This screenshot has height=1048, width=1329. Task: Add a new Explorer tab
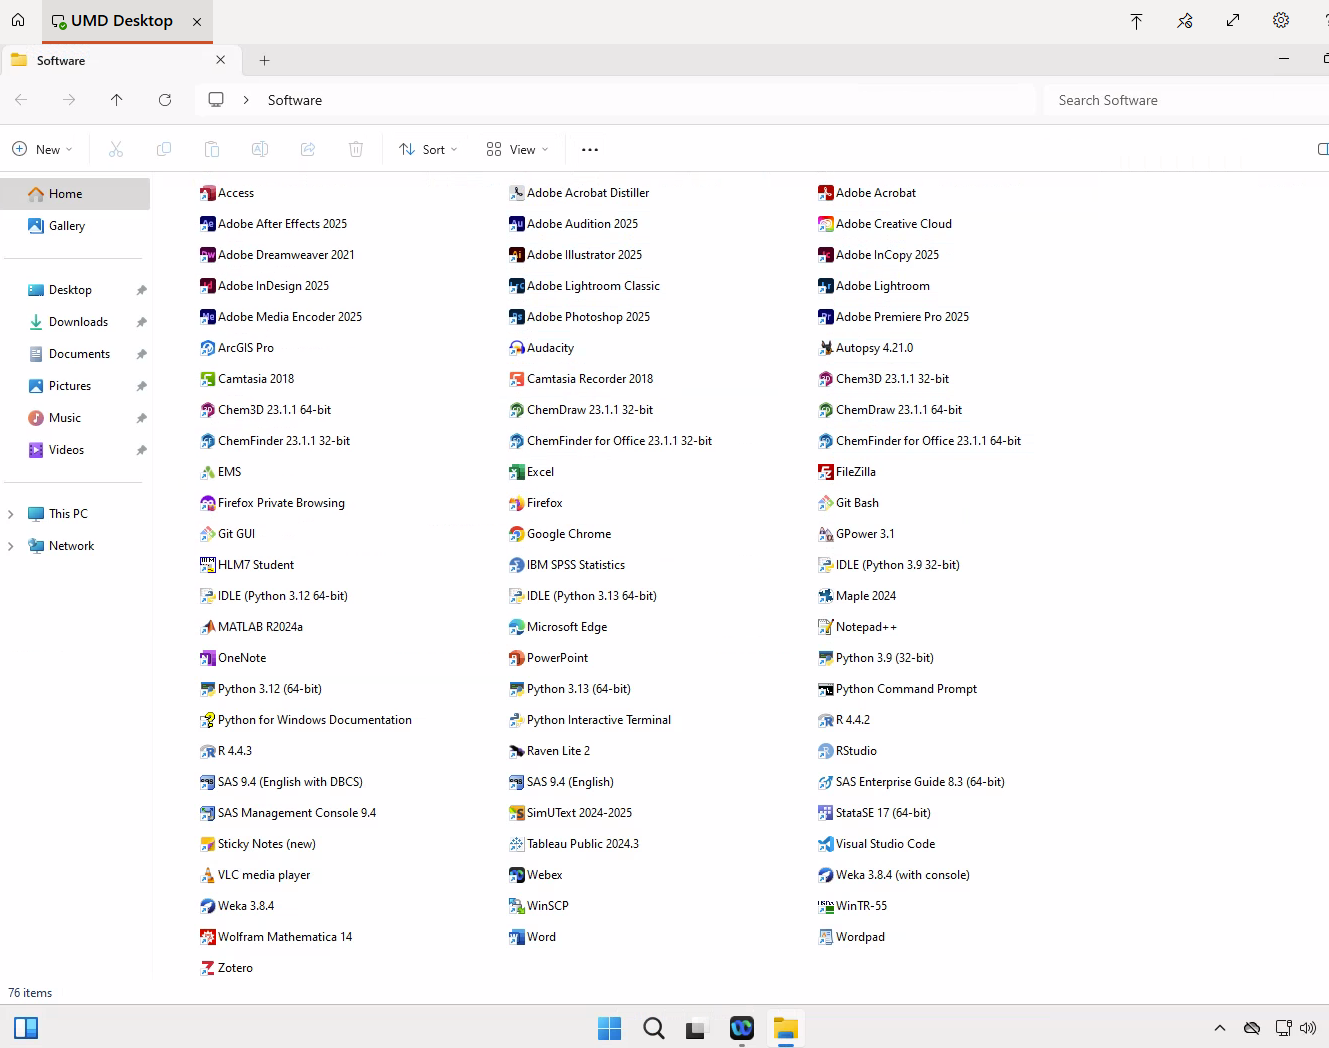tap(264, 60)
